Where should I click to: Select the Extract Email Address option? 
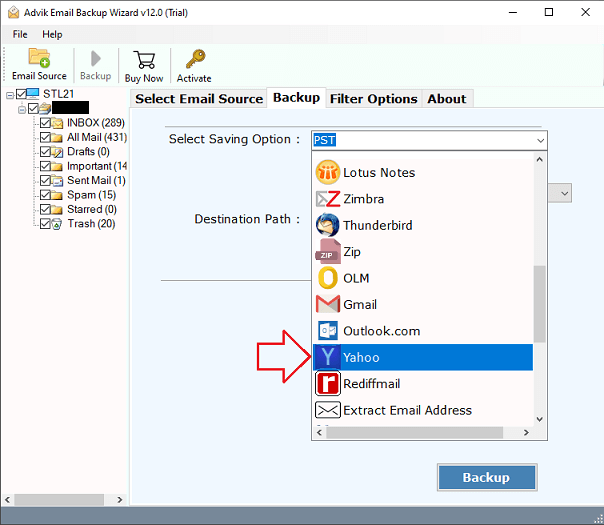423,410
